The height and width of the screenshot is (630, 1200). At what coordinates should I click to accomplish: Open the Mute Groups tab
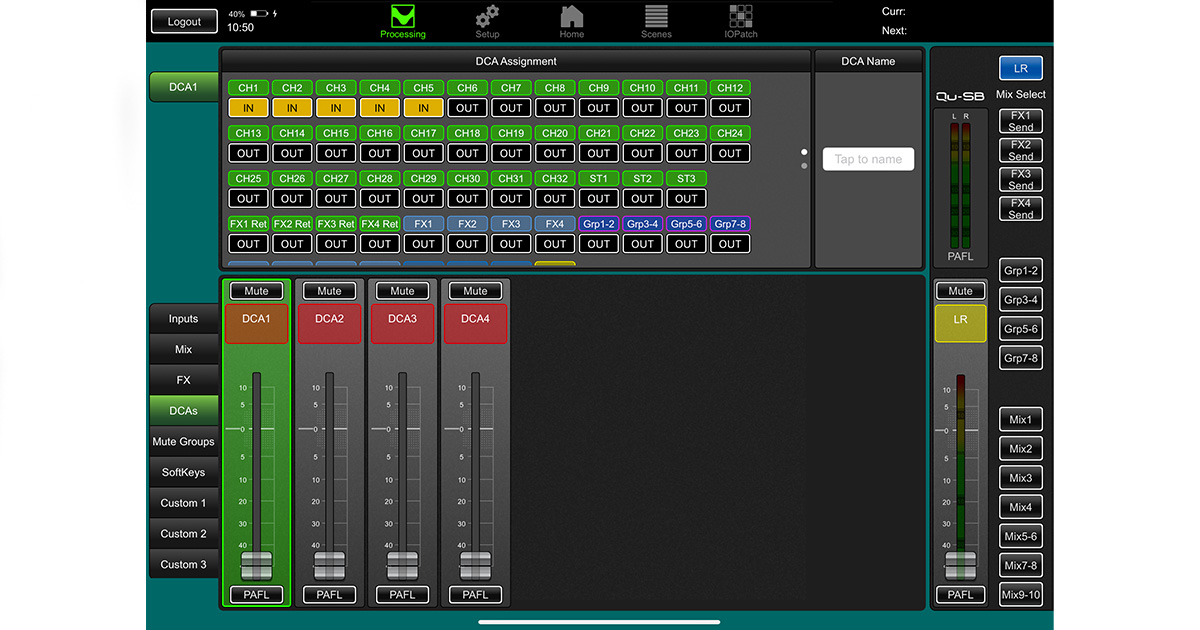[x=183, y=442]
